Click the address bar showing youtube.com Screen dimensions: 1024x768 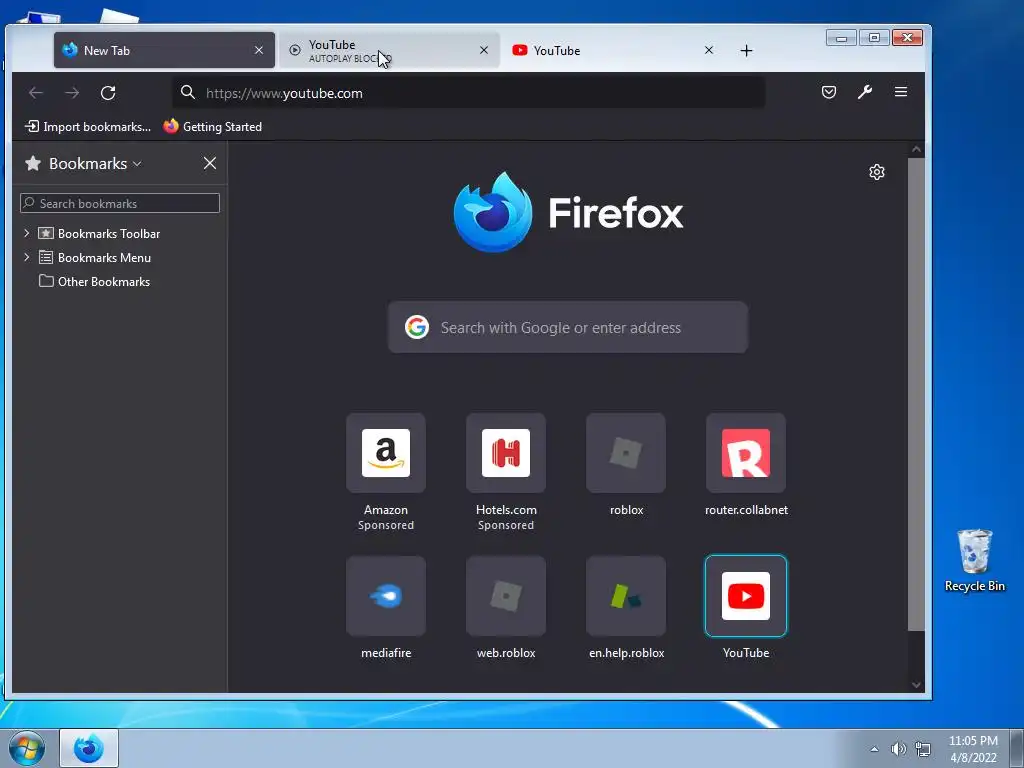468,93
